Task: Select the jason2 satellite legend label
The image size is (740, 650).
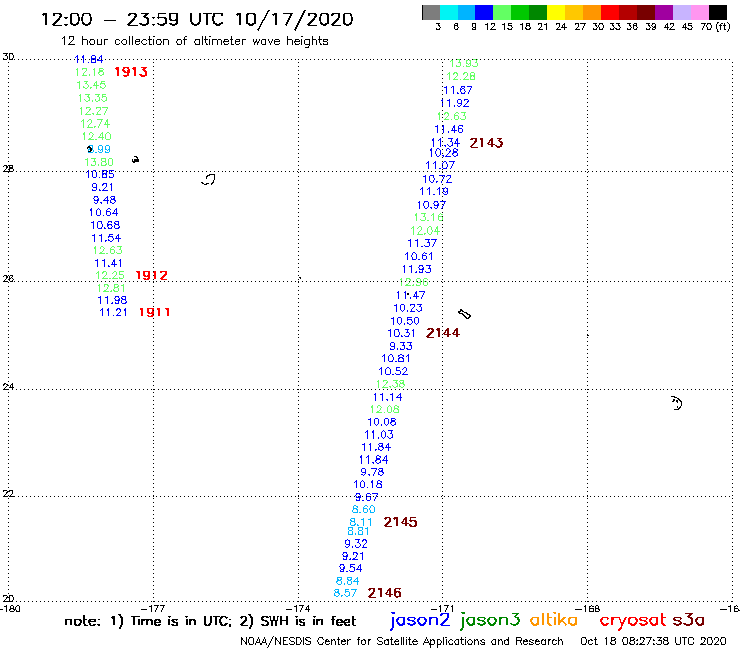Action: pyautogui.click(x=420, y=620)
